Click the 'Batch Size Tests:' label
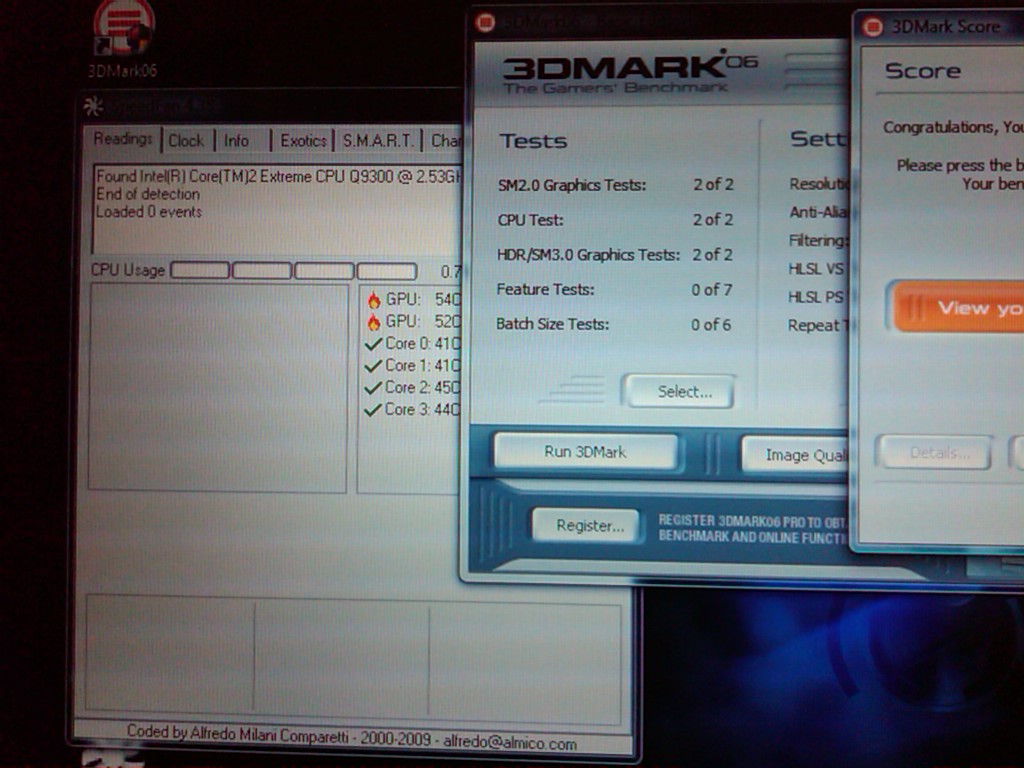Screen dimensions: 1024x768 coord(552,324)
